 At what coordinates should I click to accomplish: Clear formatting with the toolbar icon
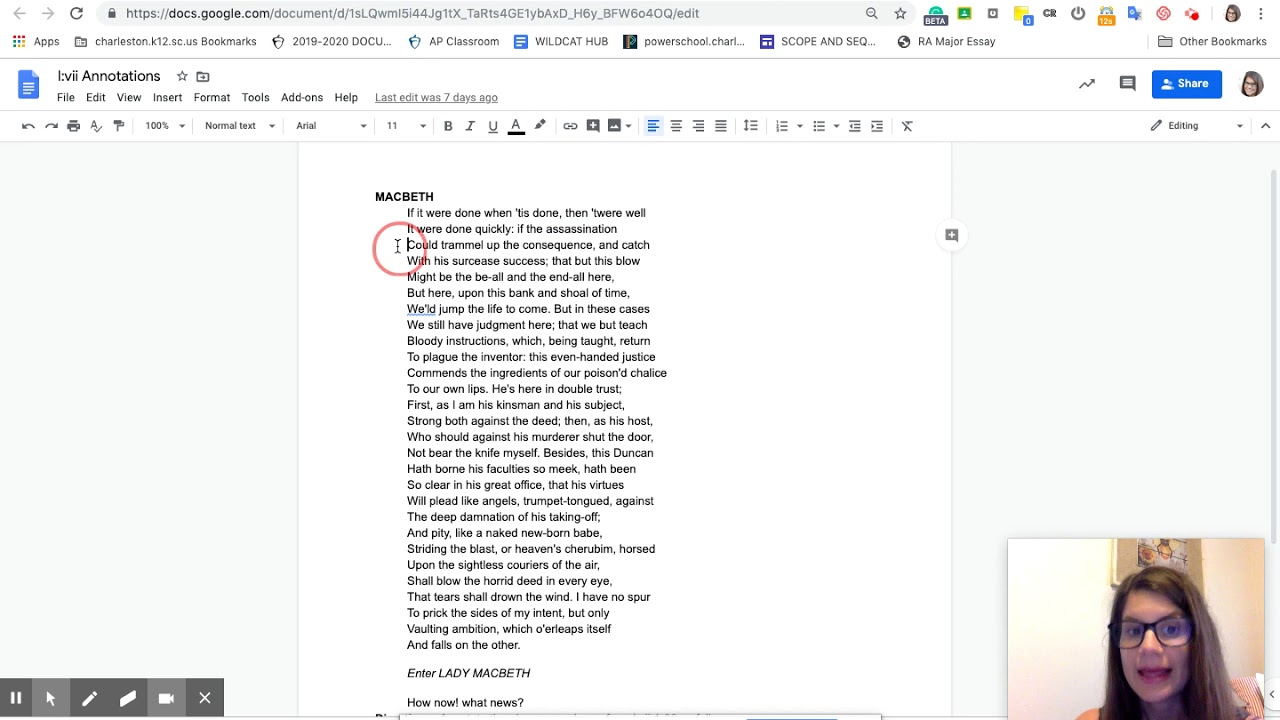(x=907, y=126)
